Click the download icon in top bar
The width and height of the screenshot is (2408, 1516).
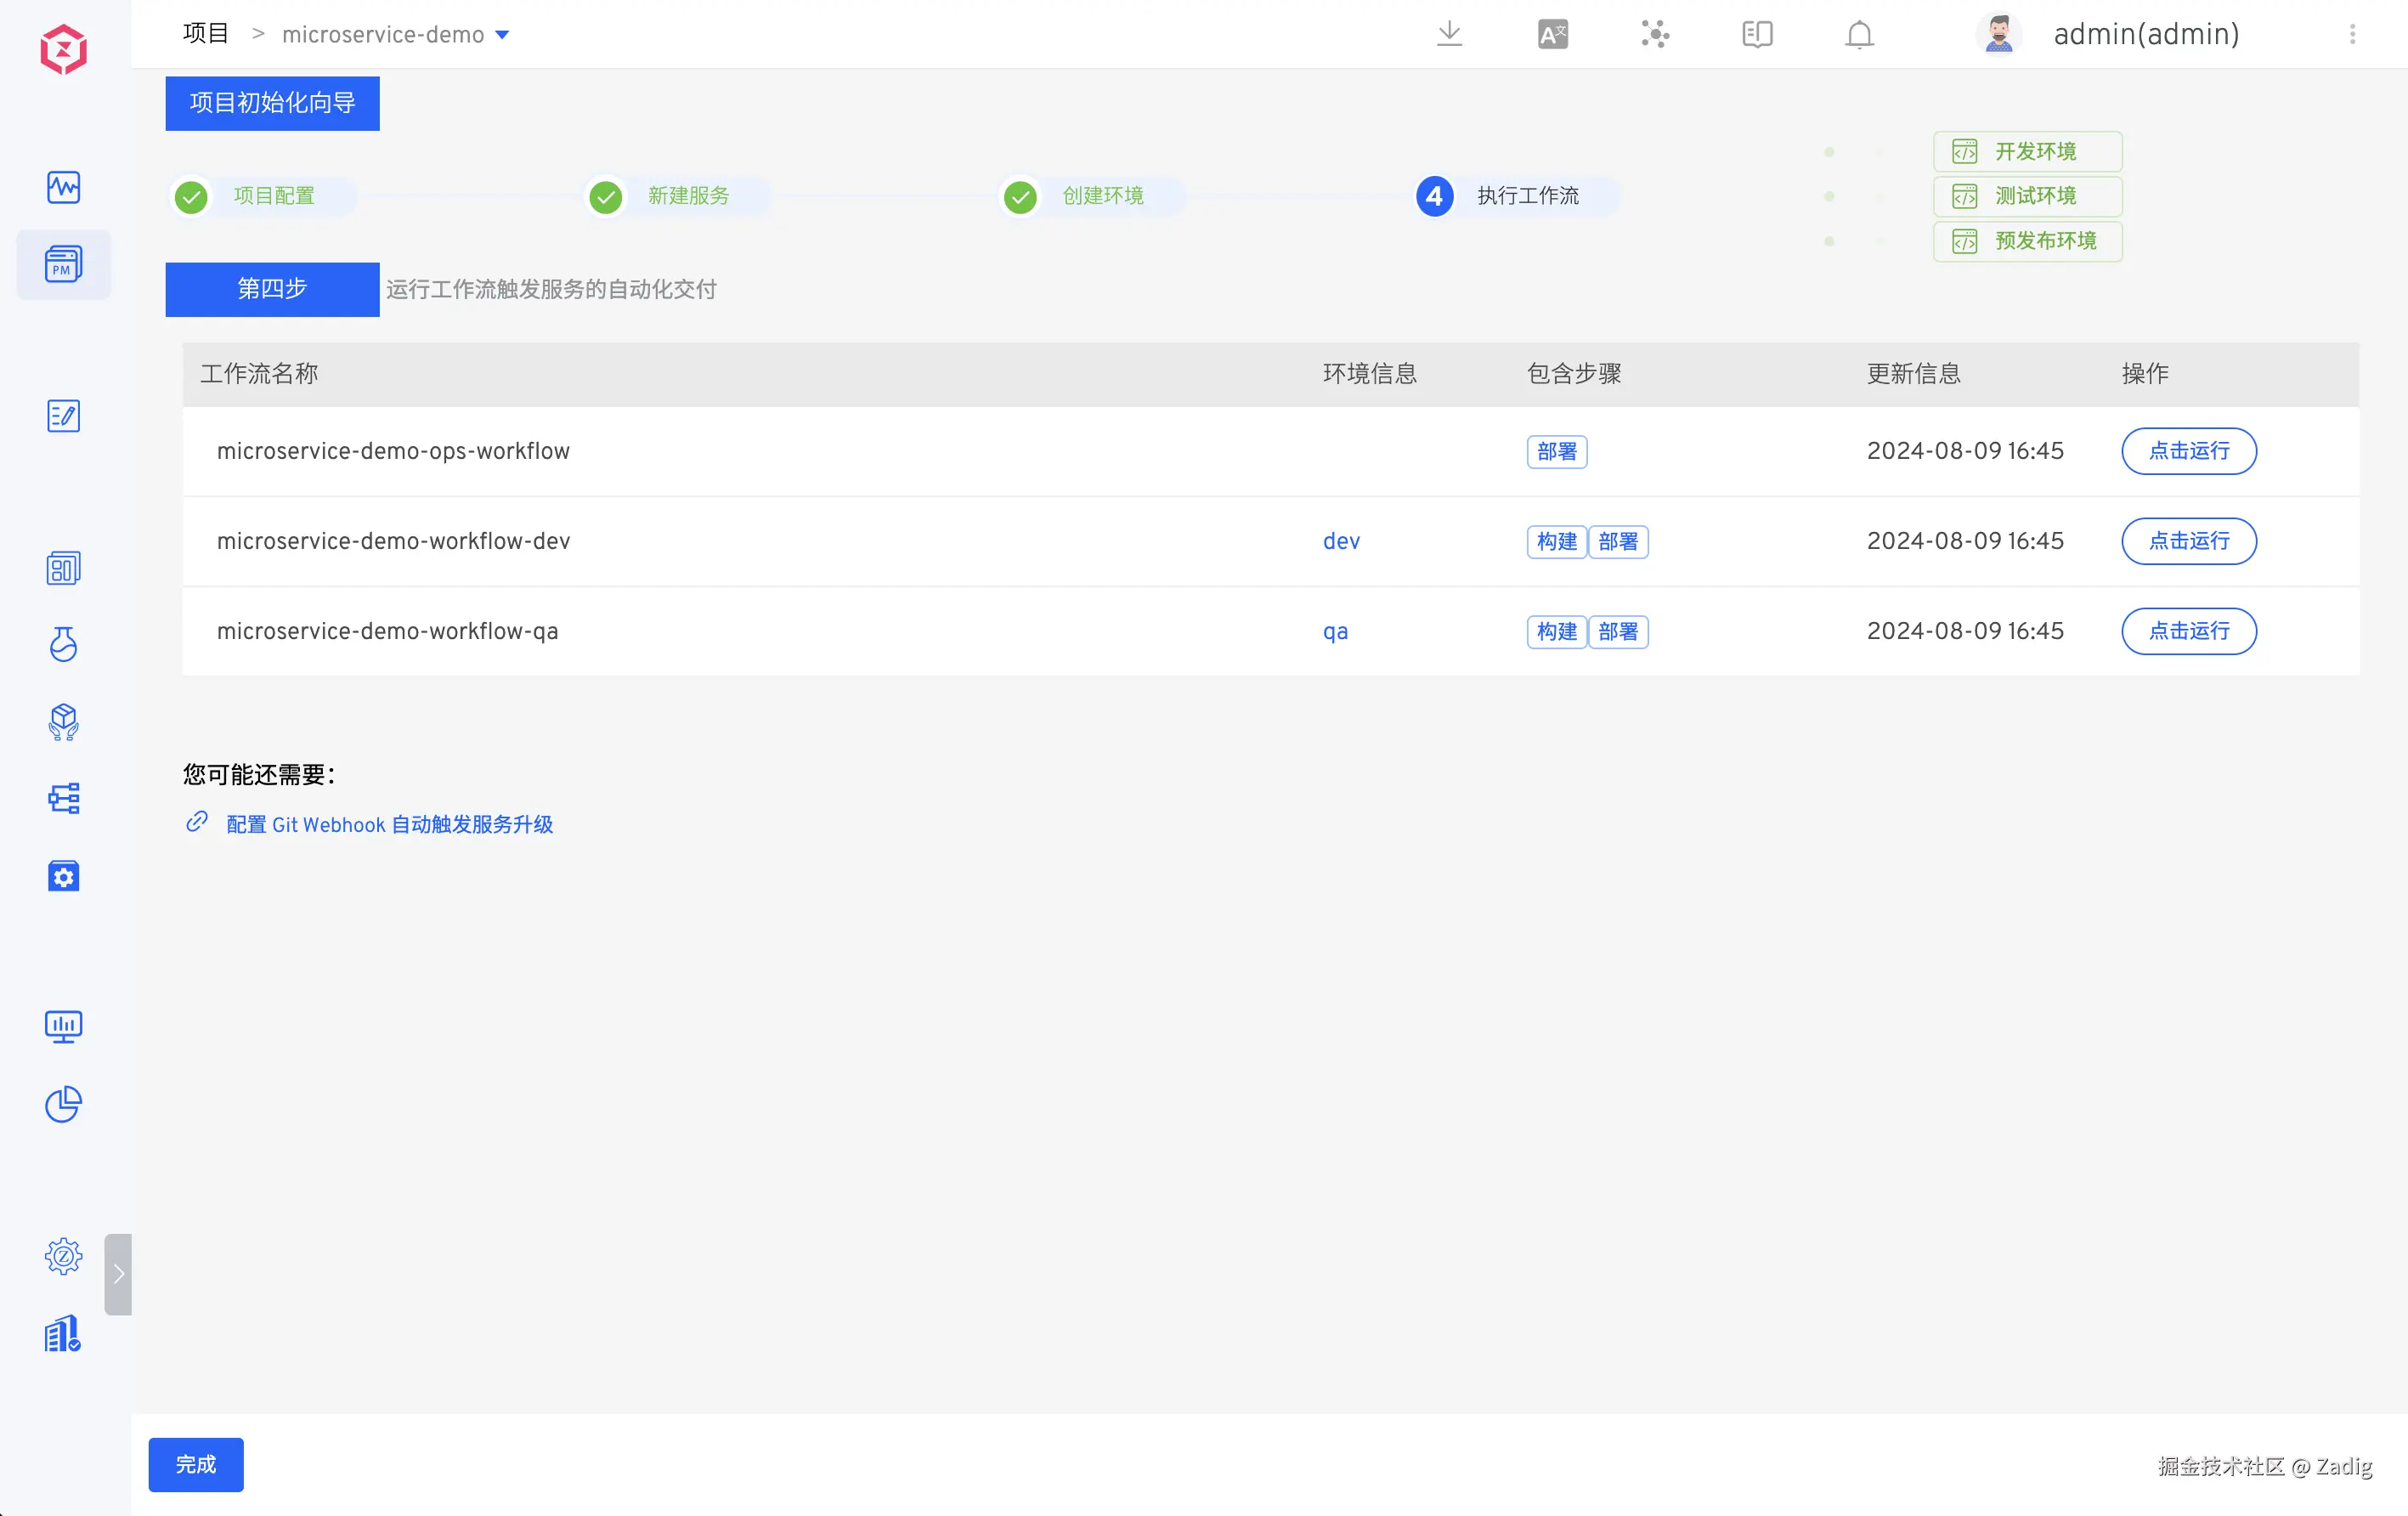coord(1449,34)
